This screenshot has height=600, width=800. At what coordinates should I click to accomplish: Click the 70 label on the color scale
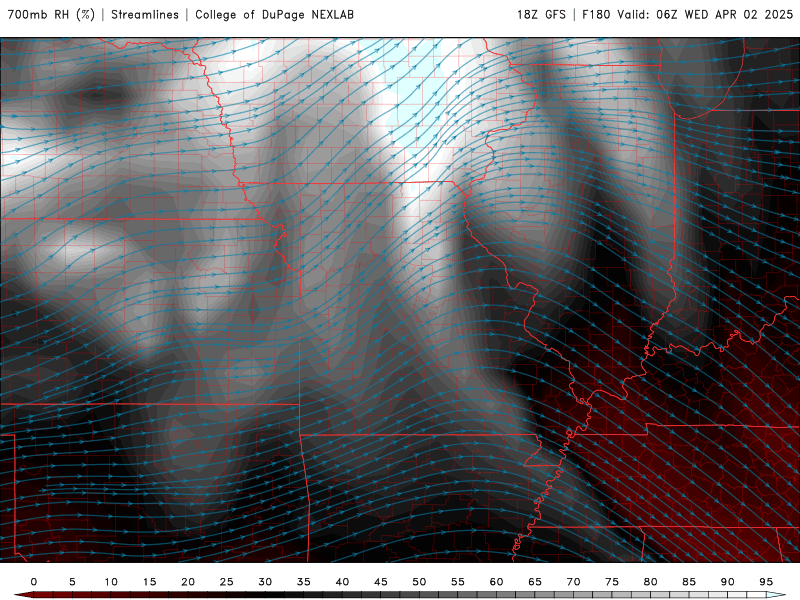(x=573, y=582)
